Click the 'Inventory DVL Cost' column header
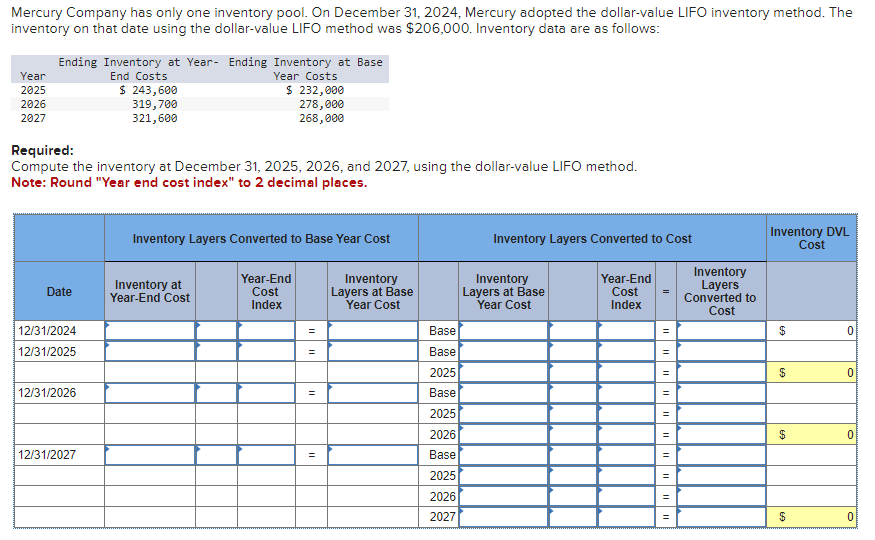The width and height of the screenshot is (875, 540). click(x=811, y=238)
